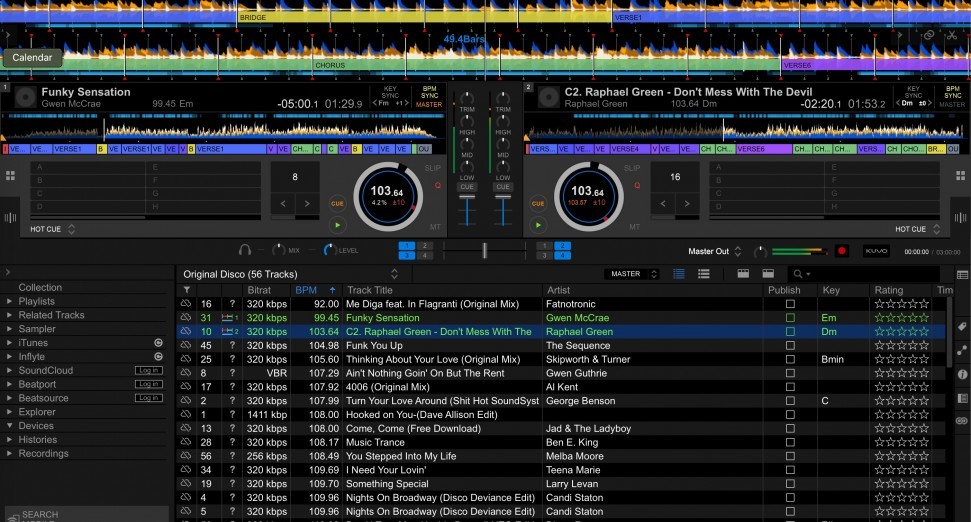Open the track search magnifier
This screenshot has height=522, width=971.
(798, 274)
